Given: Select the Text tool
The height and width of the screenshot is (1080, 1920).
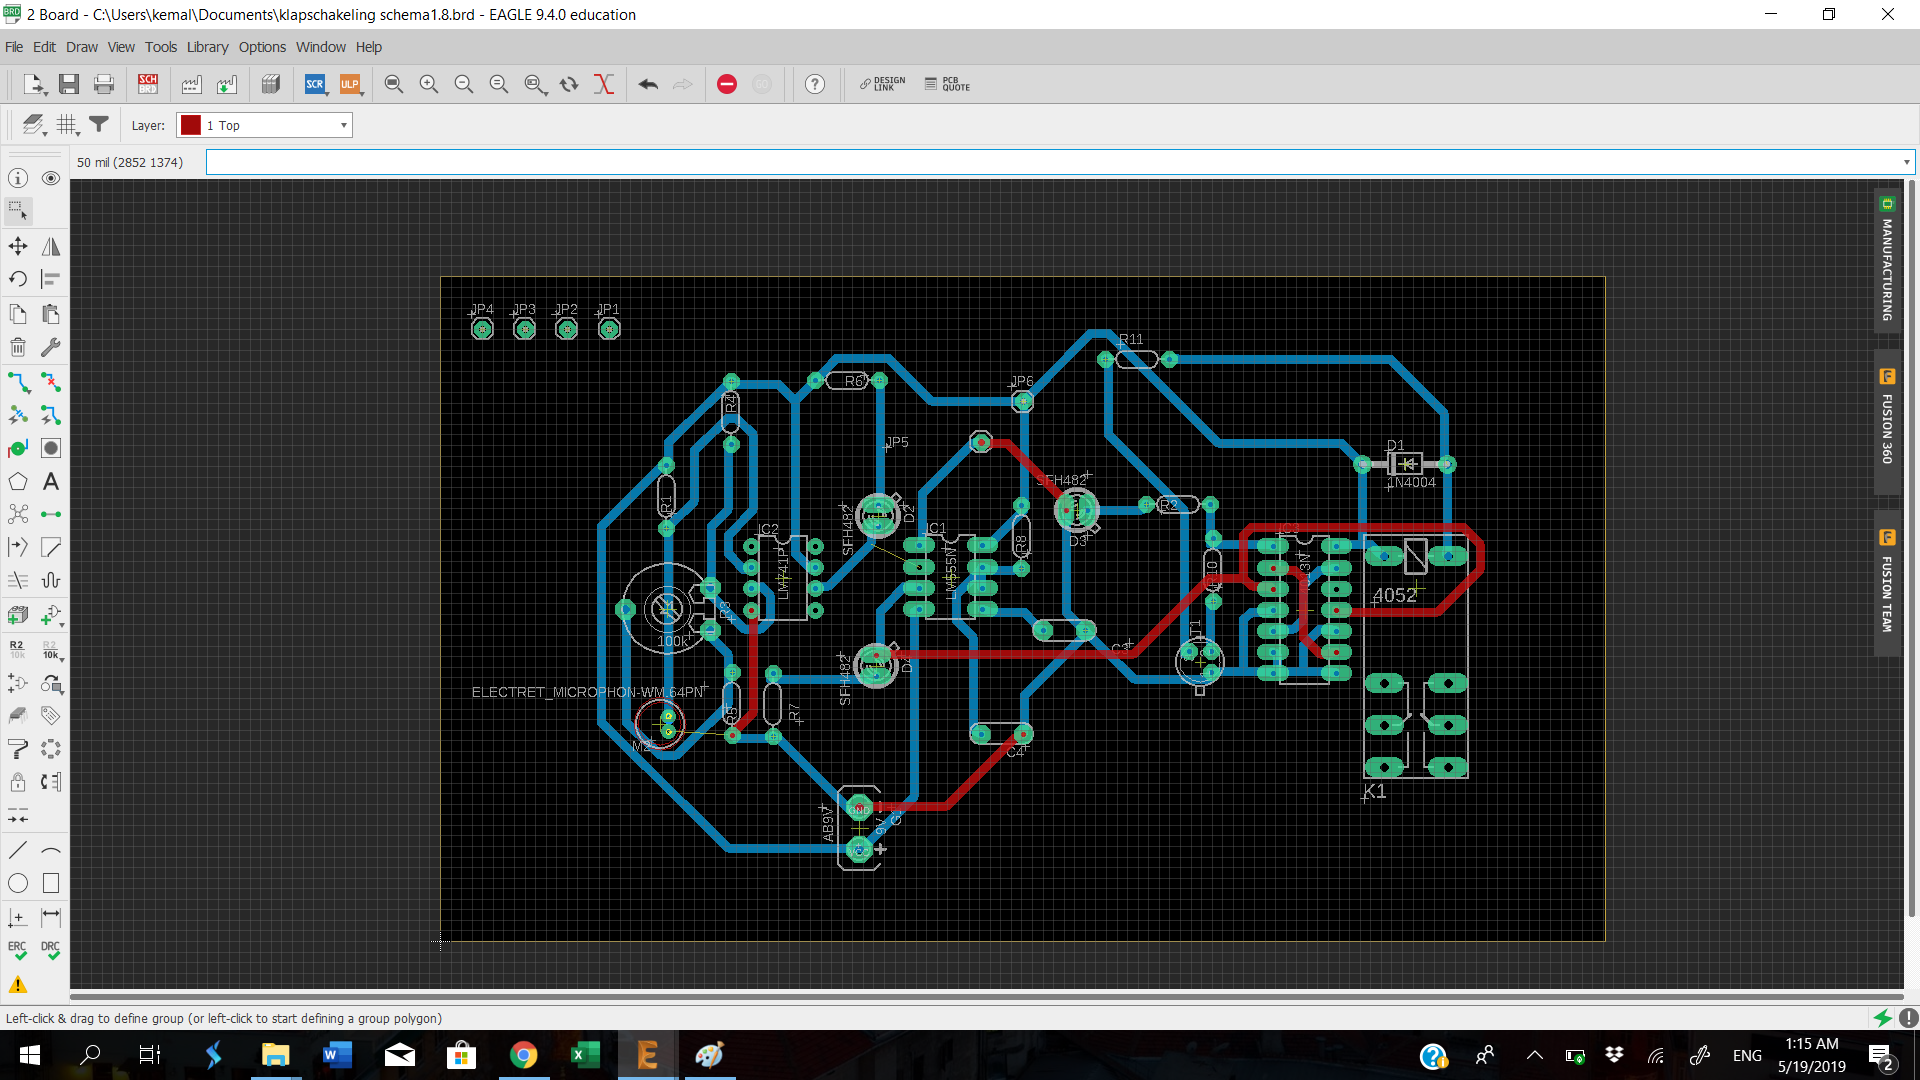Looking at the screenshot, I should (x=51, y=482).
